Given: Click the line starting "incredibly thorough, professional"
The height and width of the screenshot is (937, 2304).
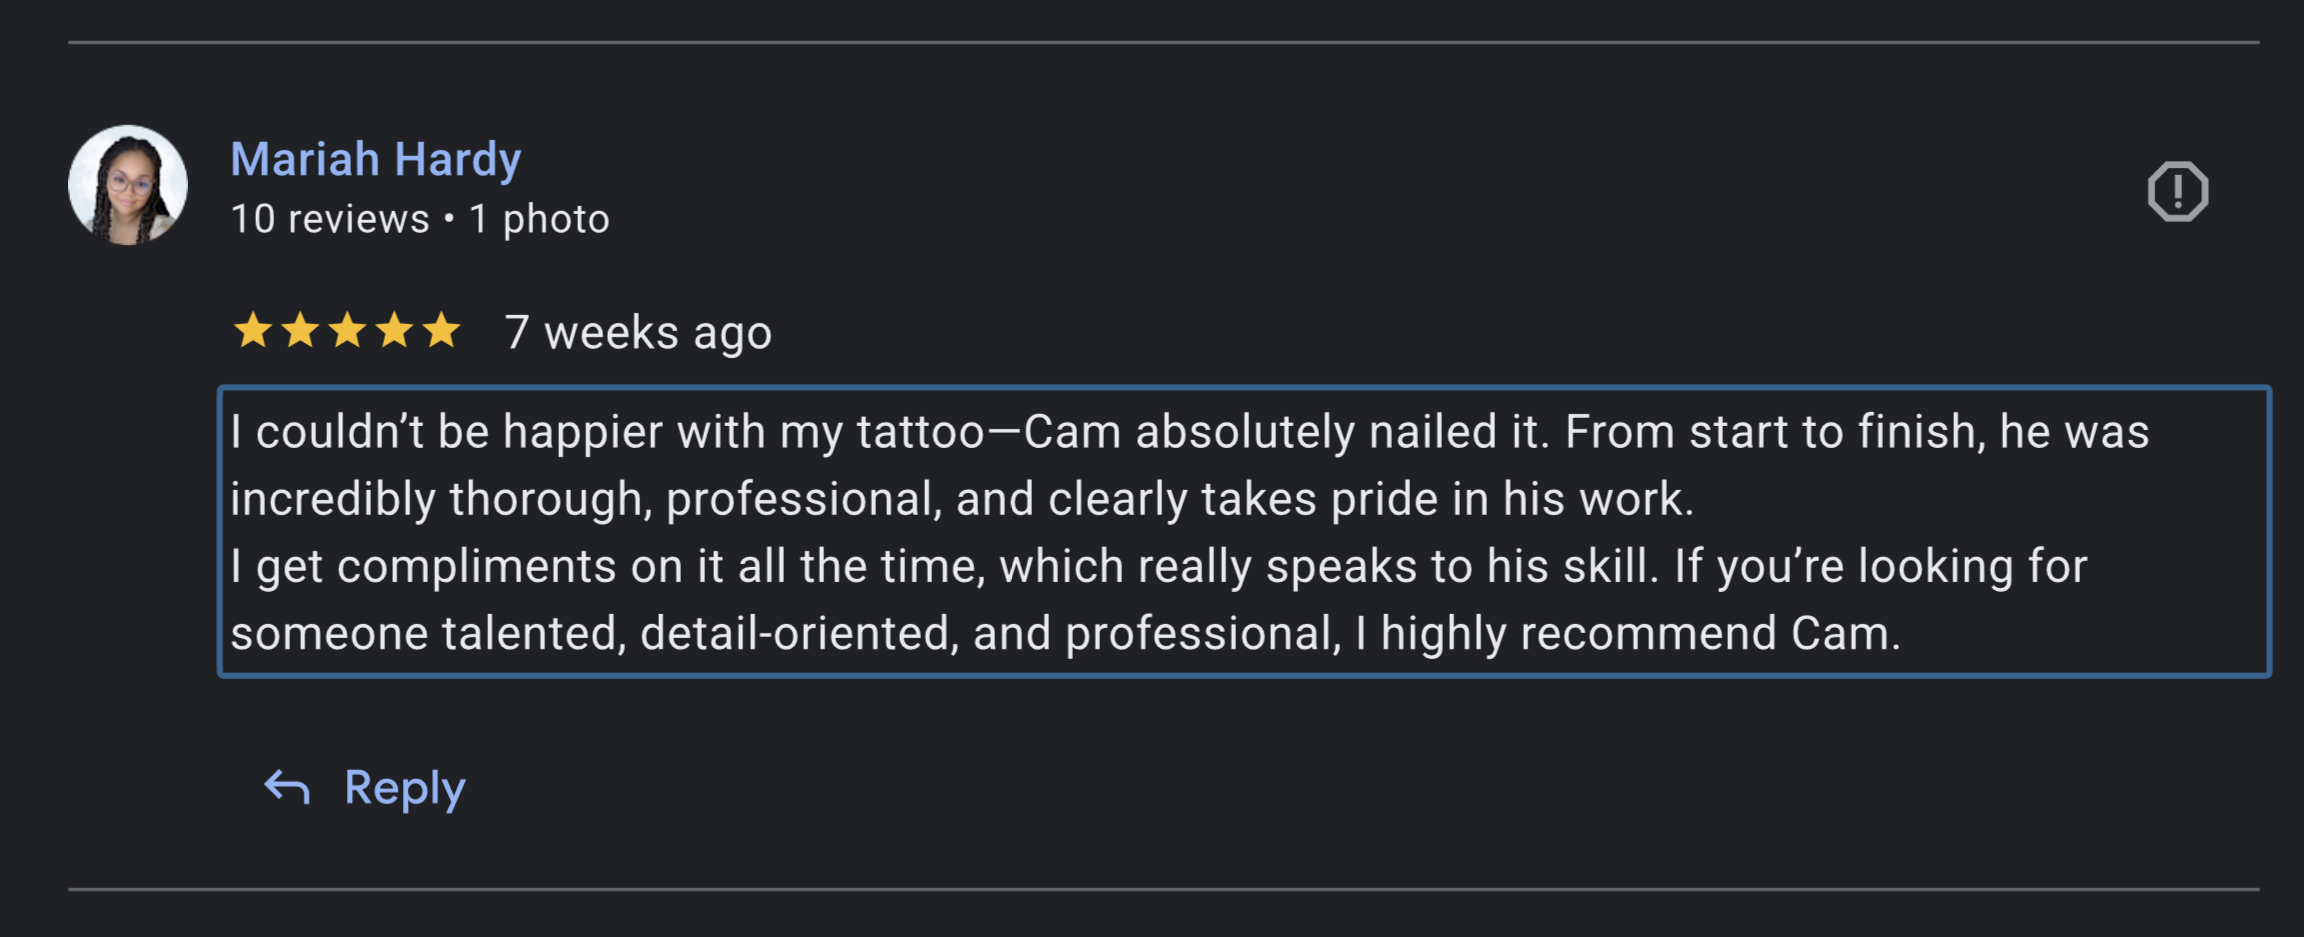Looking at the screenshot, I should pos(962,499).
